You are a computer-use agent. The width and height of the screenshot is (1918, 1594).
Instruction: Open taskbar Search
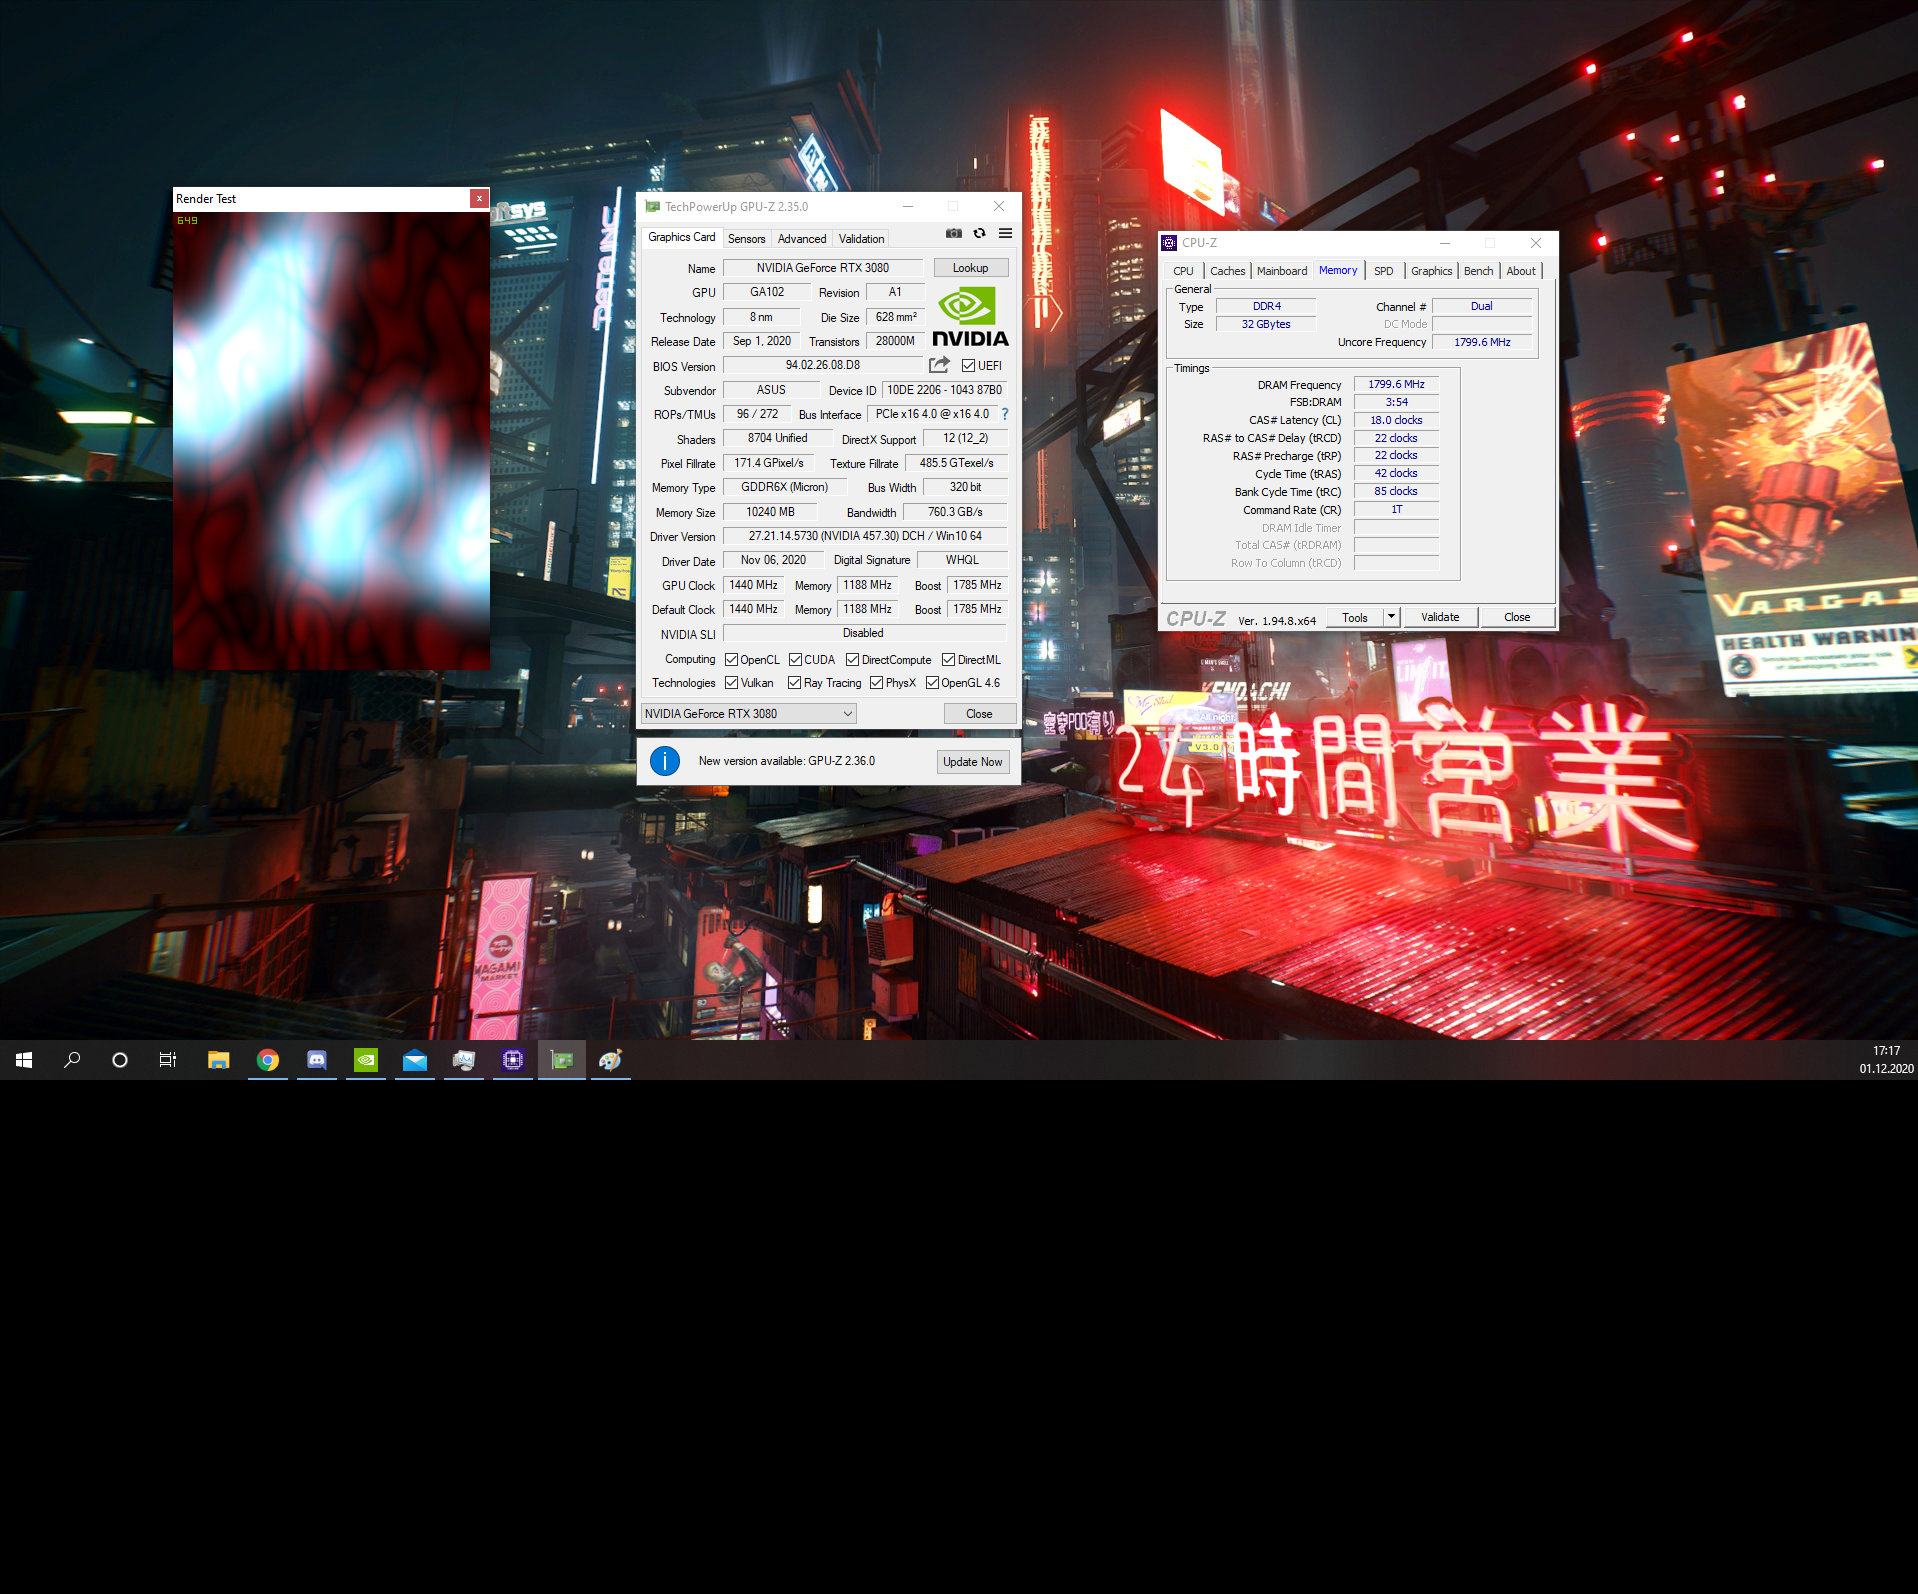click(72, 1060)
